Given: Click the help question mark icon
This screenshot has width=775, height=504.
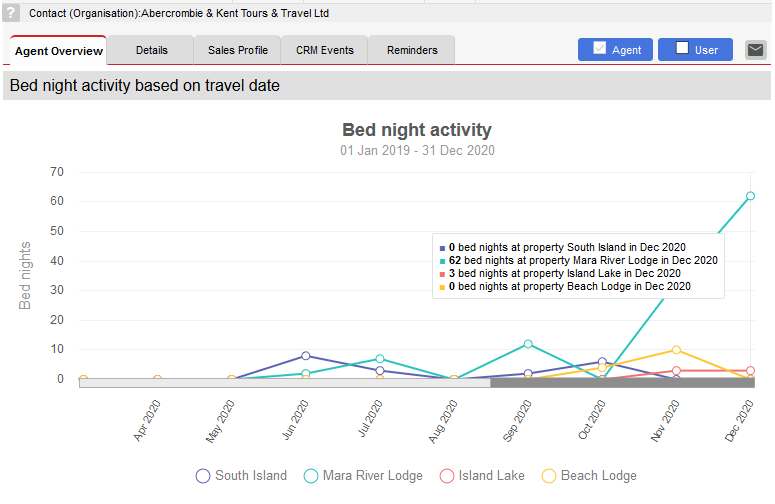Looking at the screenshot, I should click(10, 13).
